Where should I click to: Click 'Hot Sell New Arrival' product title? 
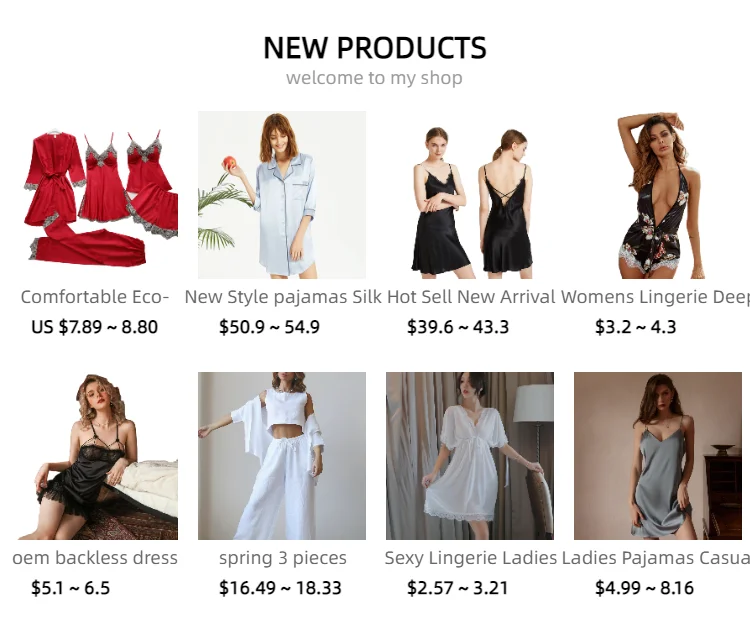[x=471, y=297]
